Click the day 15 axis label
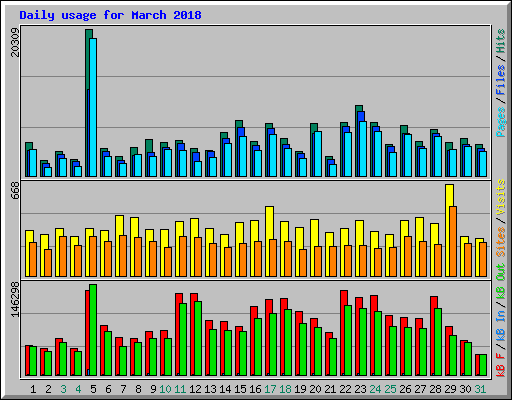This screenshot has width=512, height=400. [240, 389]
